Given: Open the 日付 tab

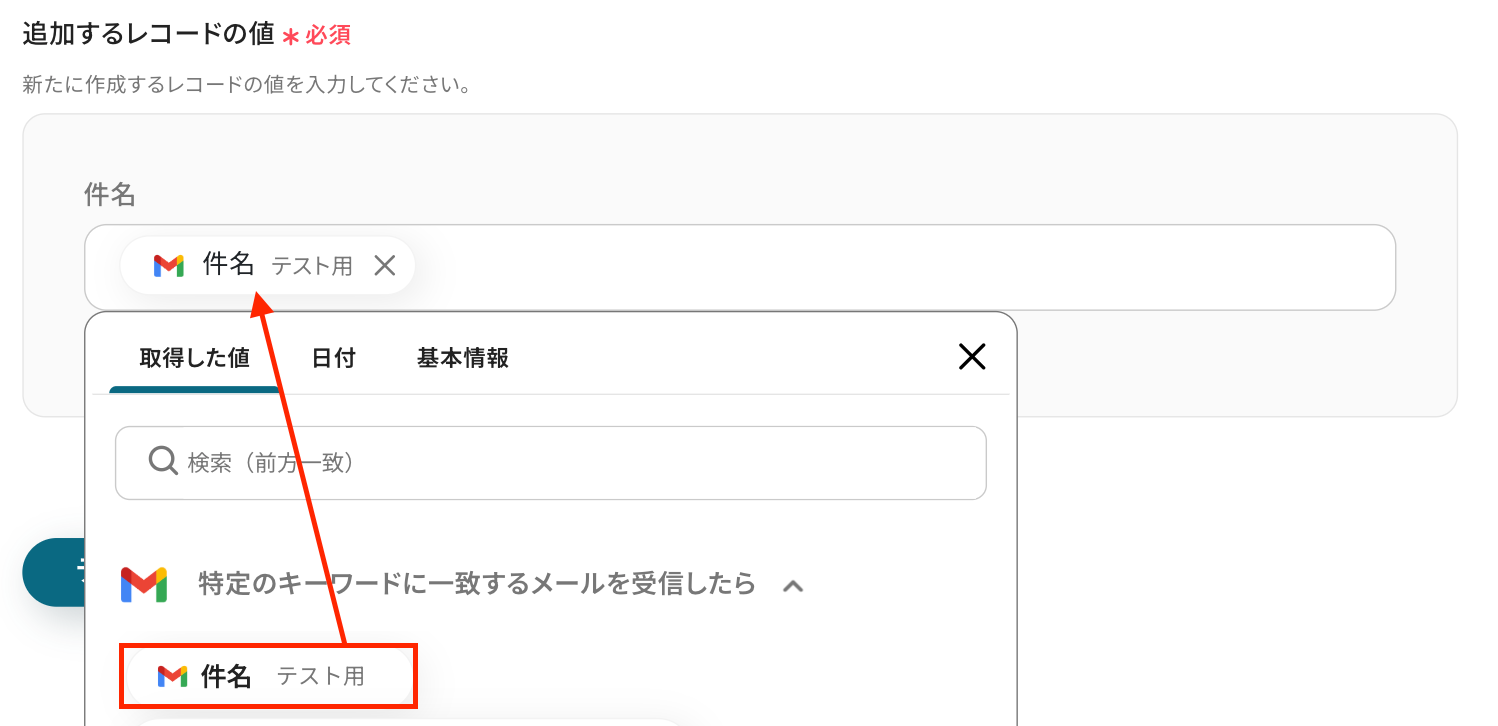Looking at the screenshot, I should click(333, 358).
